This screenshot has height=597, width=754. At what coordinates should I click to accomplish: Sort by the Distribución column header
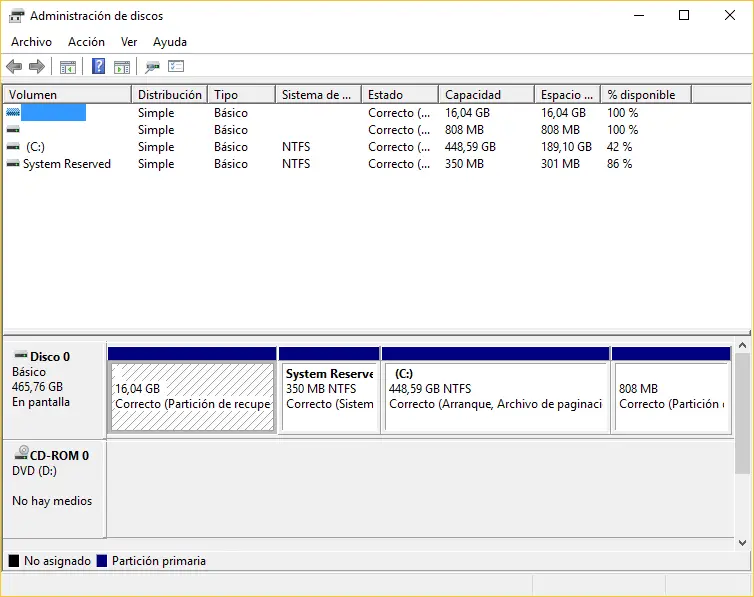170,95
